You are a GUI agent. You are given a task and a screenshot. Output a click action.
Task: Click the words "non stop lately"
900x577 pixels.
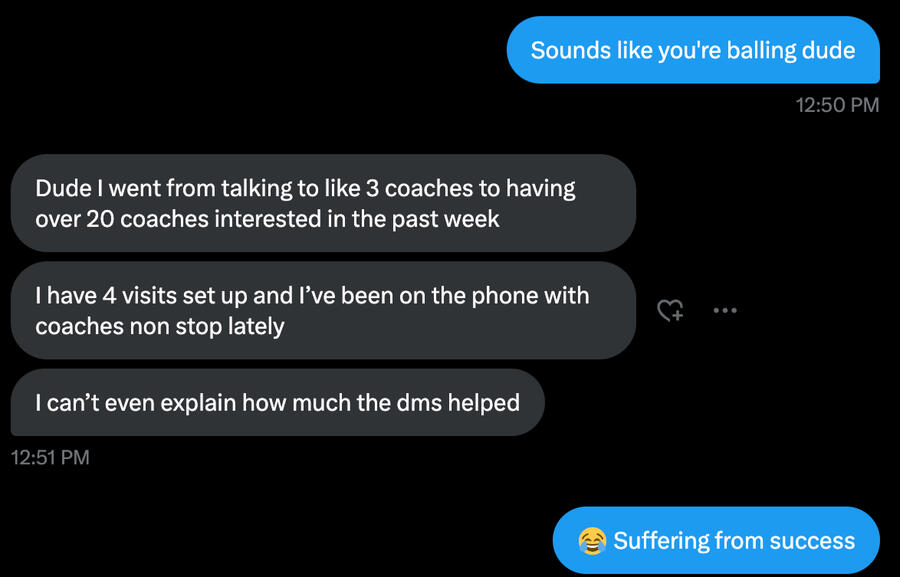click(207, 326)
